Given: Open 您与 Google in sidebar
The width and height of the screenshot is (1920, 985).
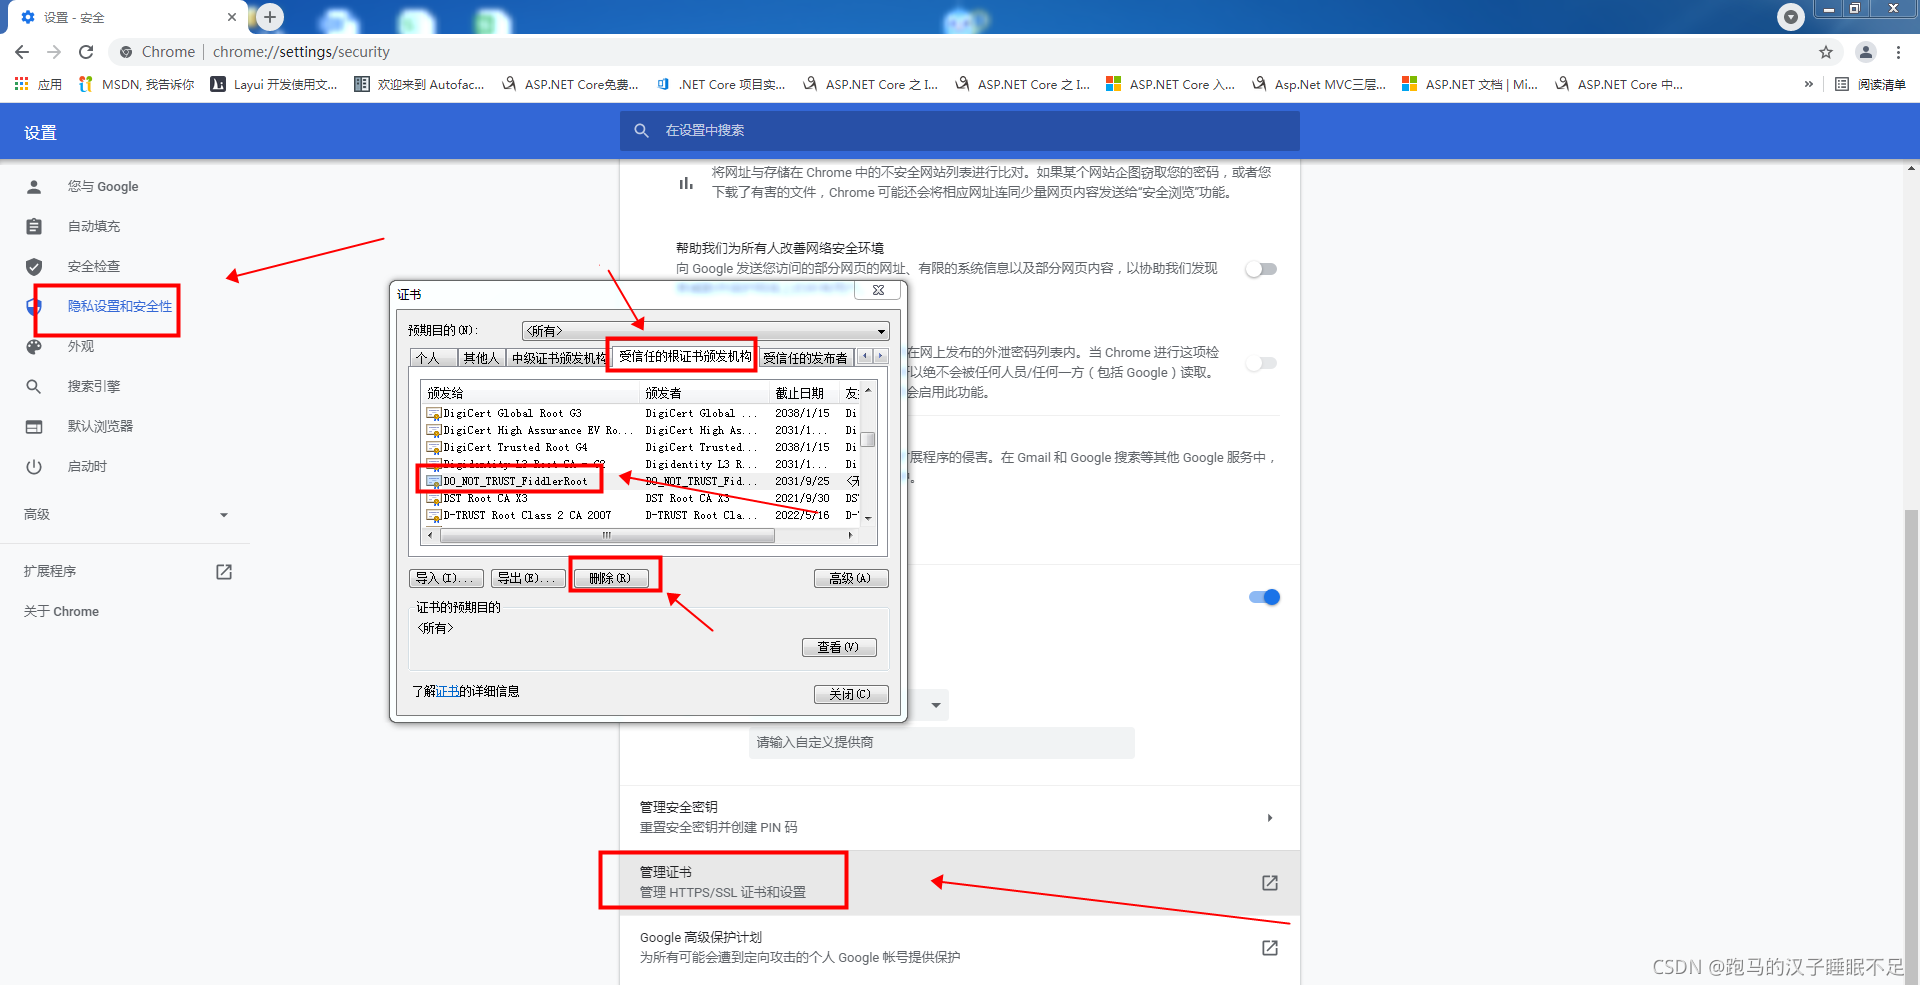Looking at the screenshot, I should (x=103, y=187).
